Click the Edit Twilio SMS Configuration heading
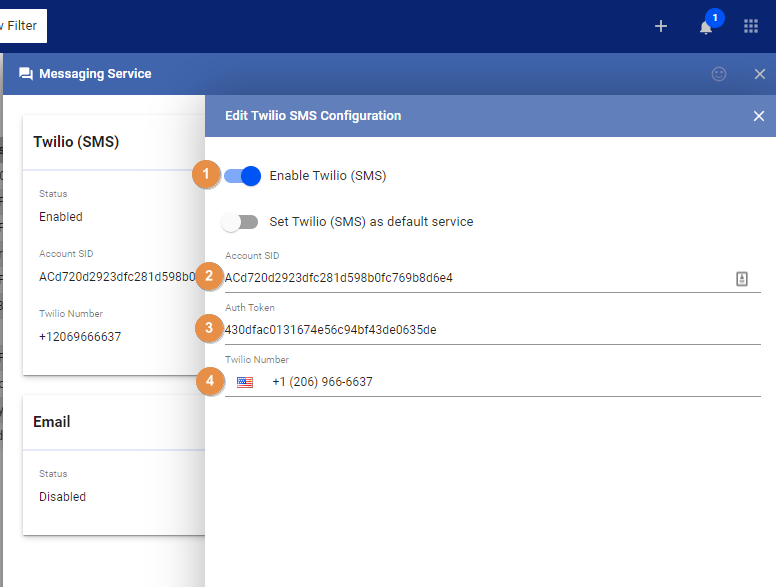 tap(313, 116)
